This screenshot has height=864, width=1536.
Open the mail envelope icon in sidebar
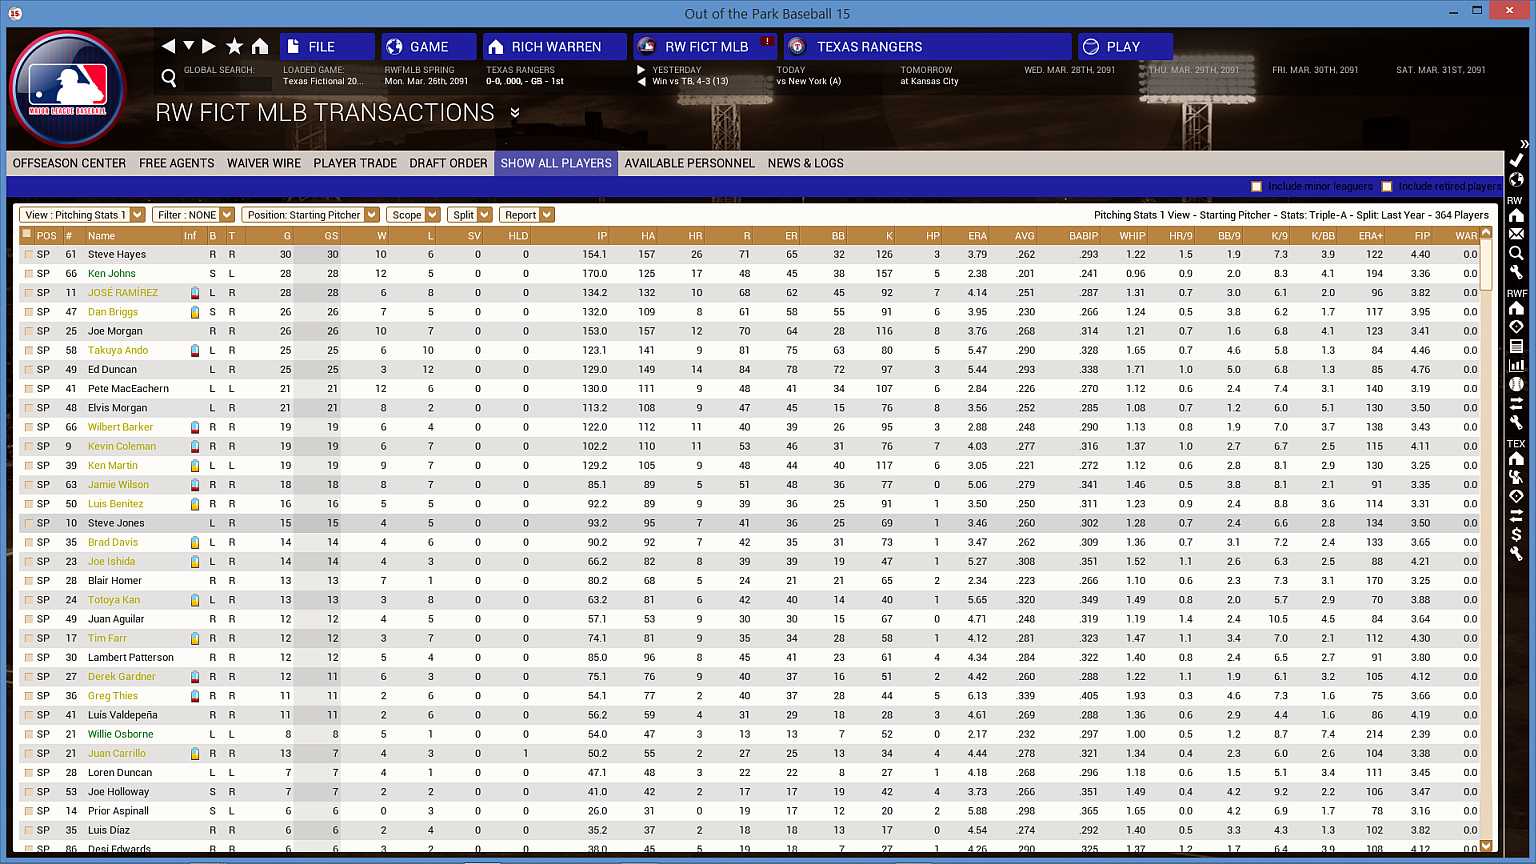coord(1516,234)
